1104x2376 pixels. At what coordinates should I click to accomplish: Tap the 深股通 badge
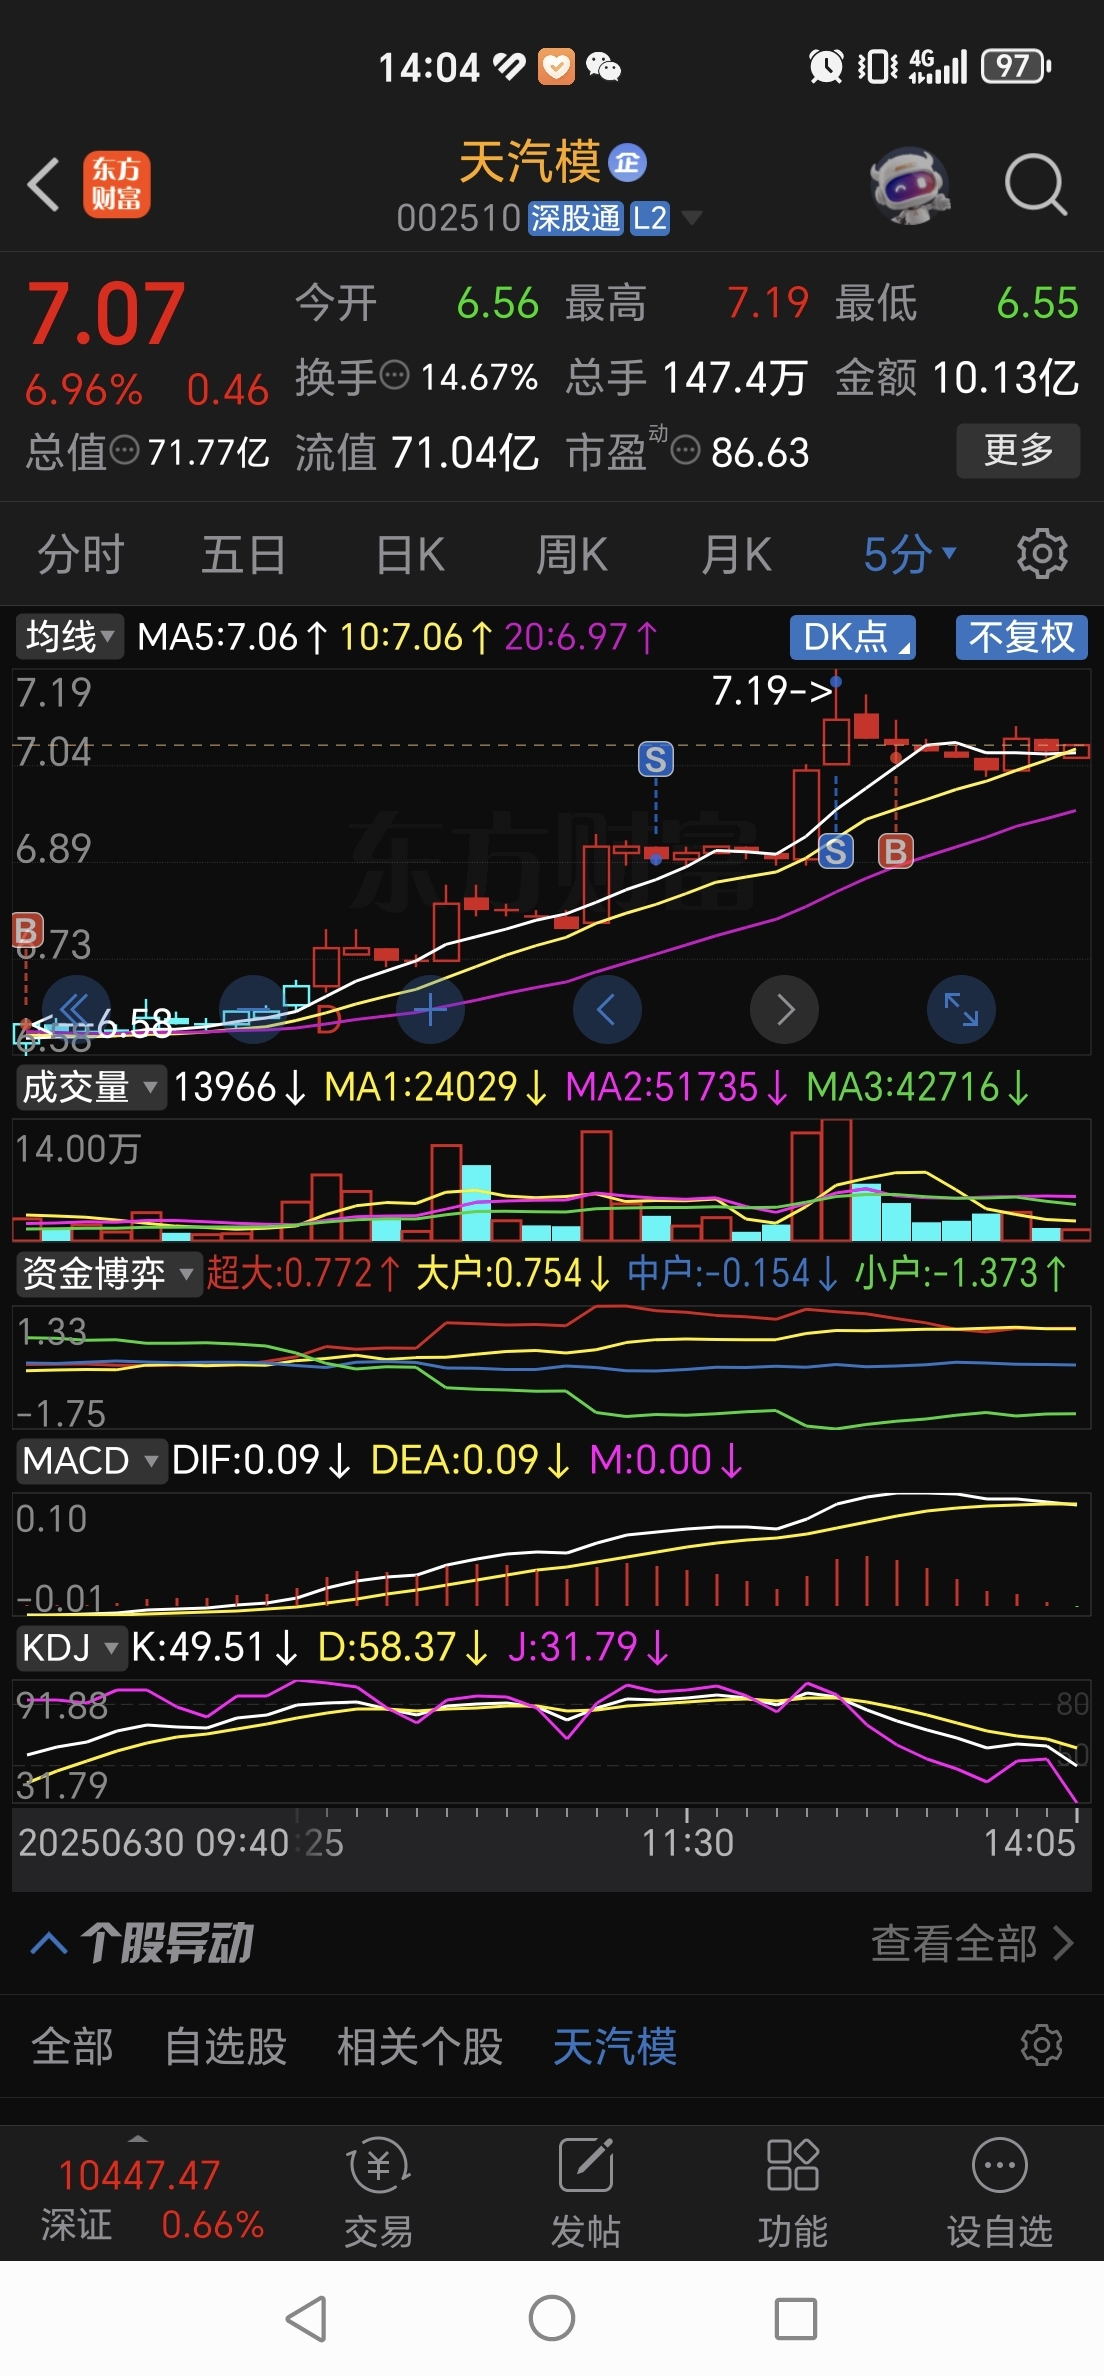(575, 217)
